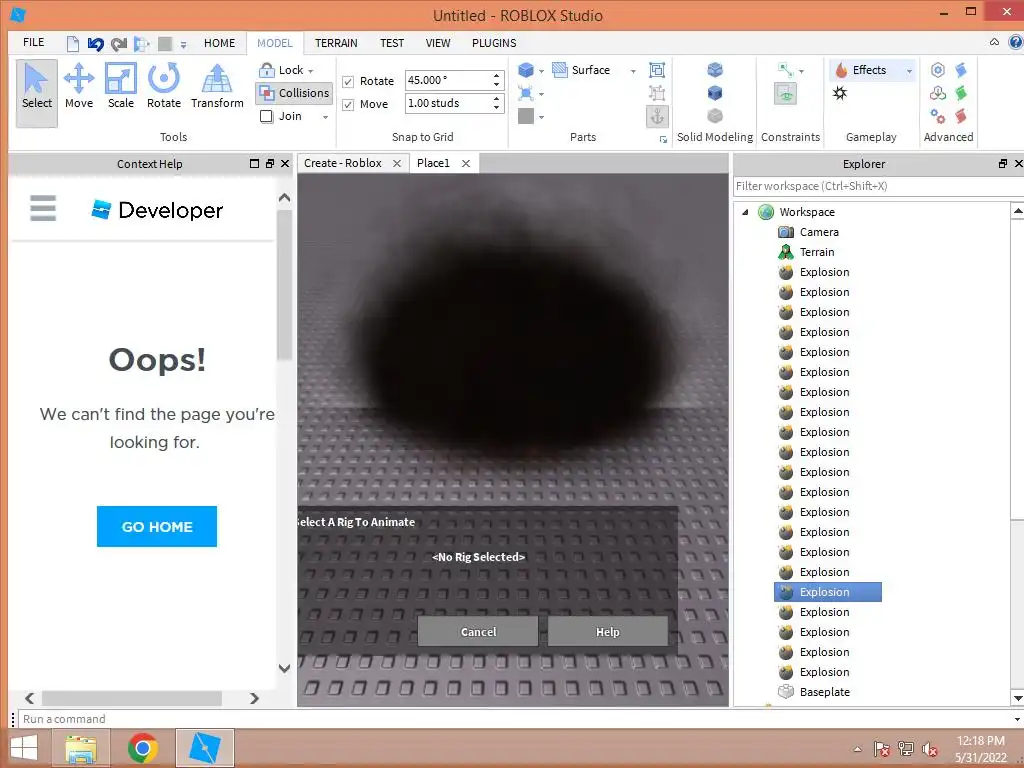The height and width of the screenshot is (768, 1024).
Task: Uncheck the Move snap checkbox
Action: (348, 104)
